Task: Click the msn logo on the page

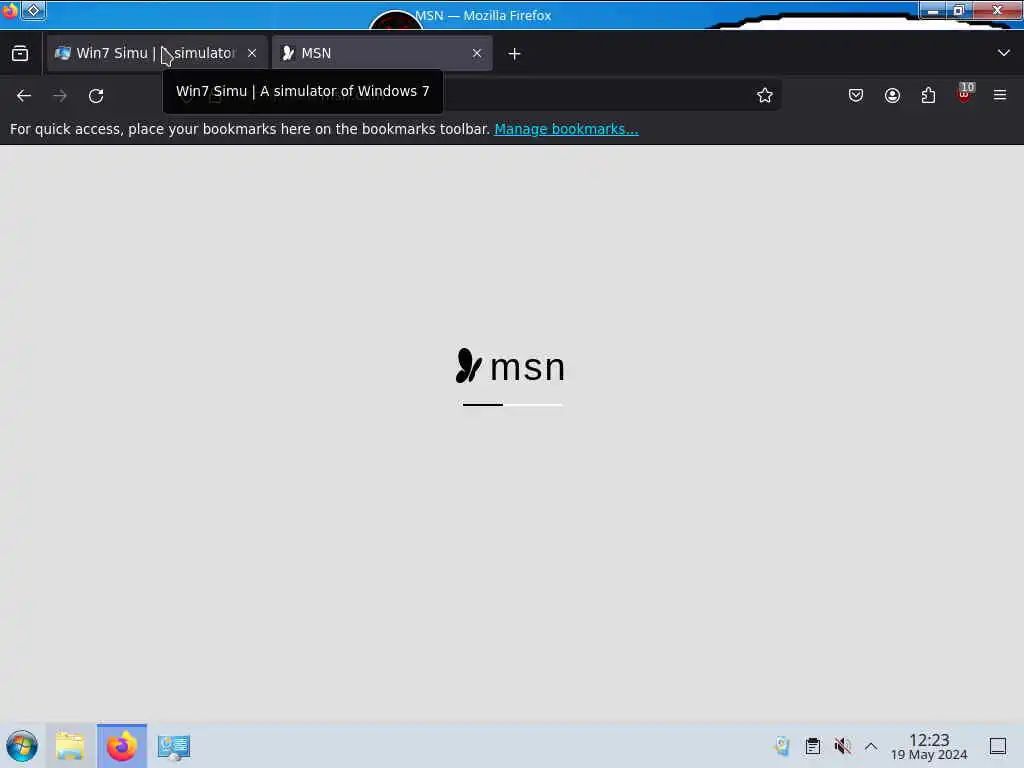Action: coord(510,366)
